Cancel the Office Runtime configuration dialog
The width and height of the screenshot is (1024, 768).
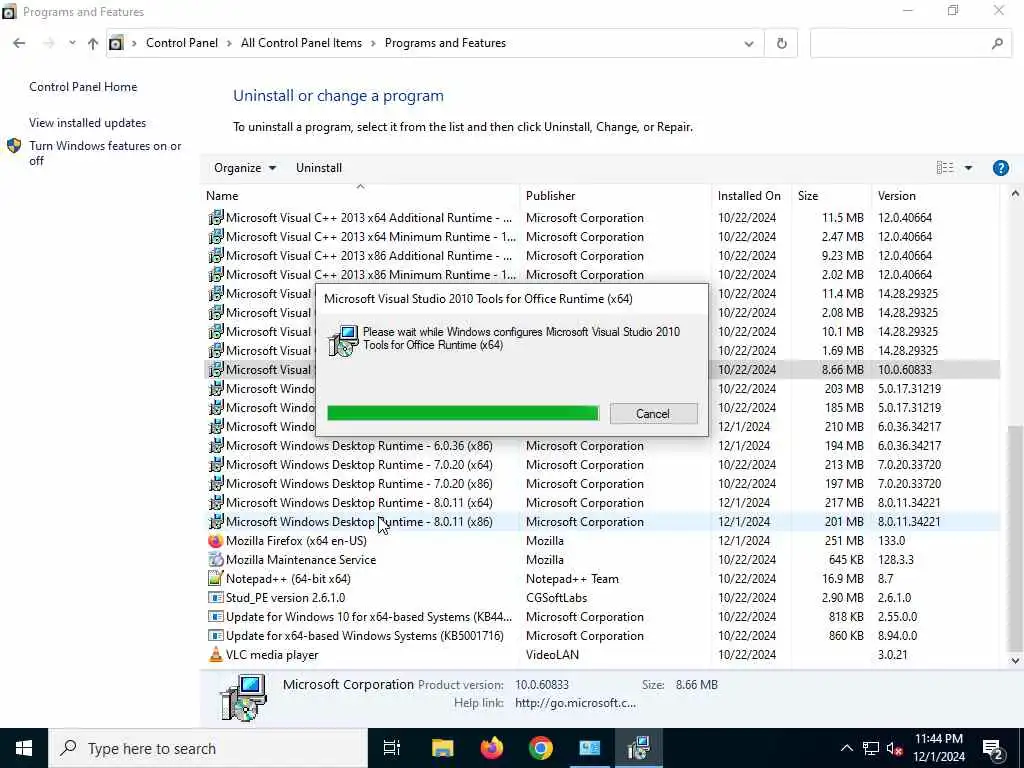653,413
